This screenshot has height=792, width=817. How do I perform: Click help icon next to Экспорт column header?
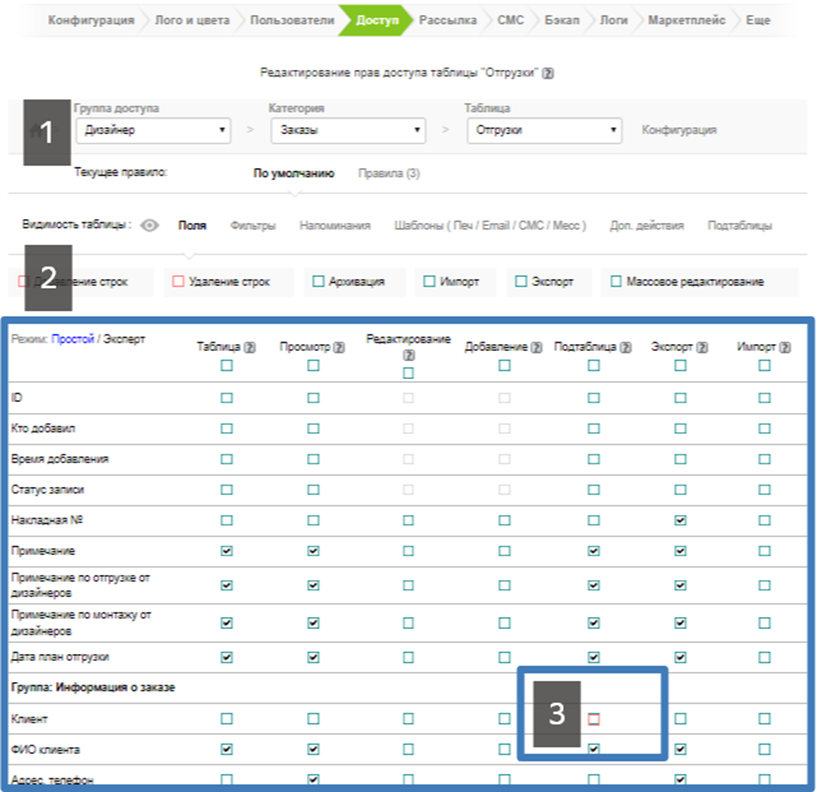[705, 347]
